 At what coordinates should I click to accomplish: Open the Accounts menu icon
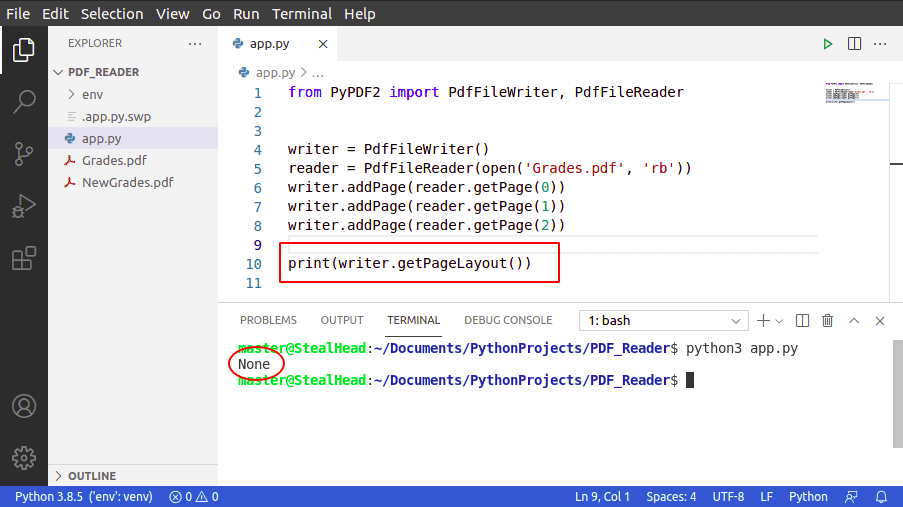tap(24, 406)
